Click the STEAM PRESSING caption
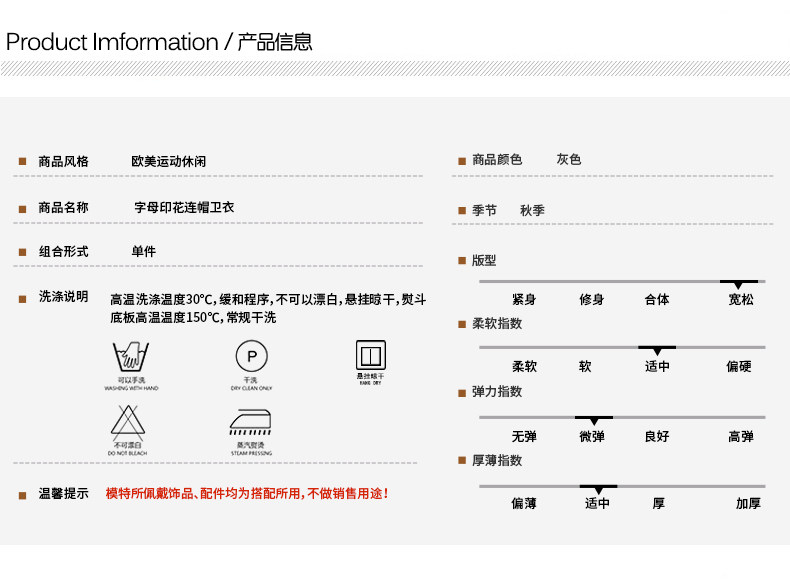The image size is (790, 584). click(x=251, y=453)
